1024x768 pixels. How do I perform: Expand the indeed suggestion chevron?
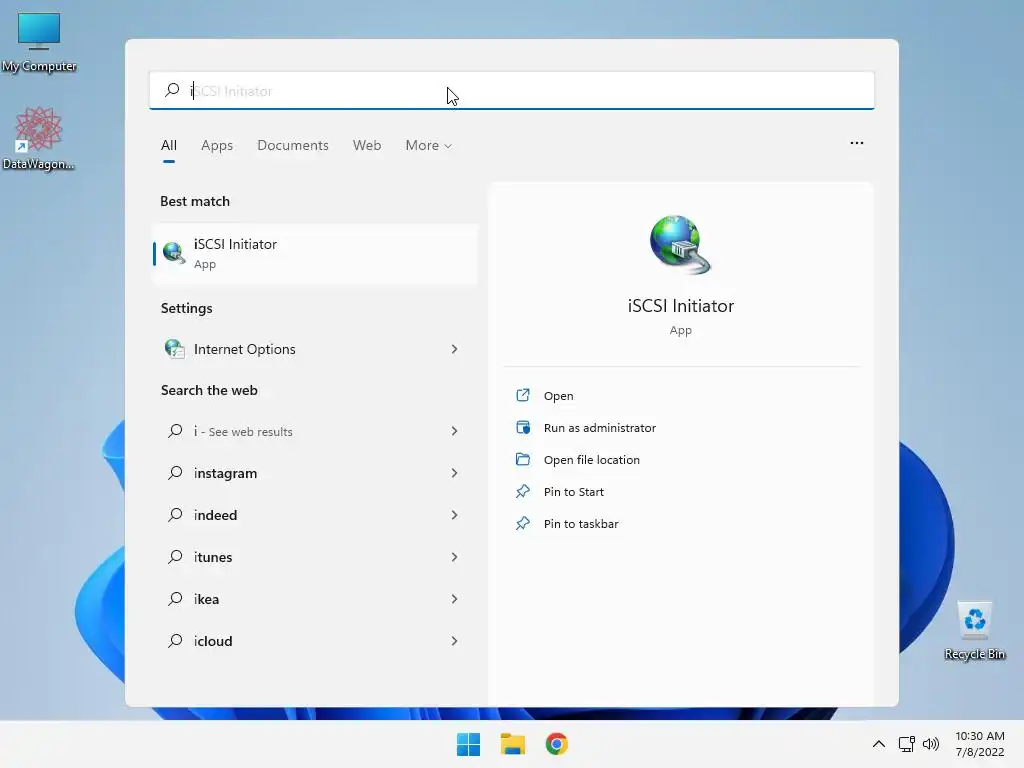click(x=455, y=515)
